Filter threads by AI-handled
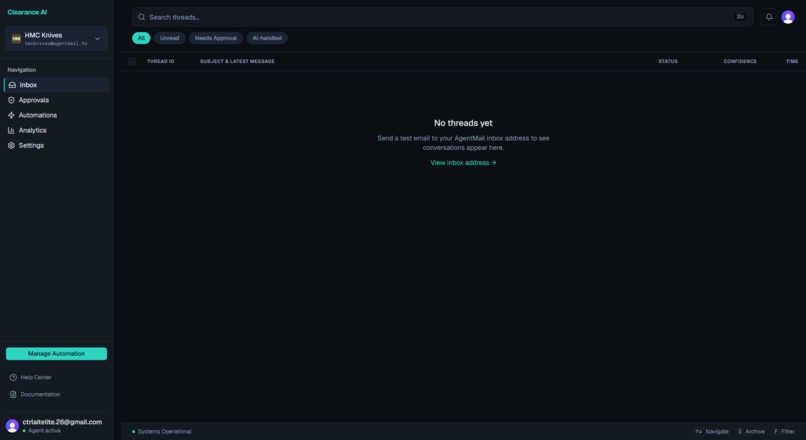This screenshot has width=806, height=440. pos(267,38)
